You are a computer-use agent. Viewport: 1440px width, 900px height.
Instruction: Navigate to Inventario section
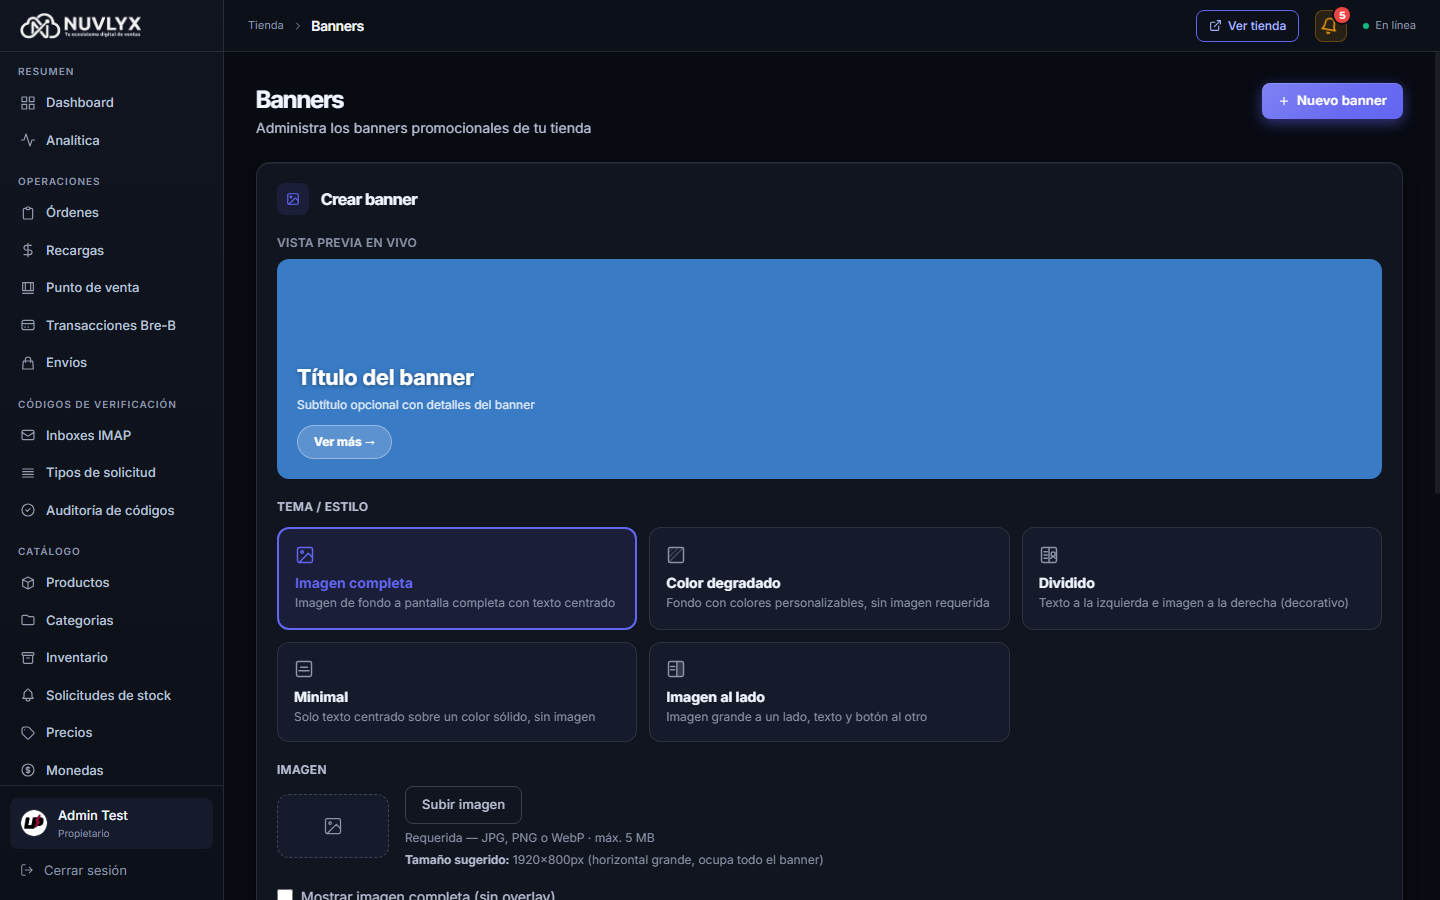pos(111,658)
